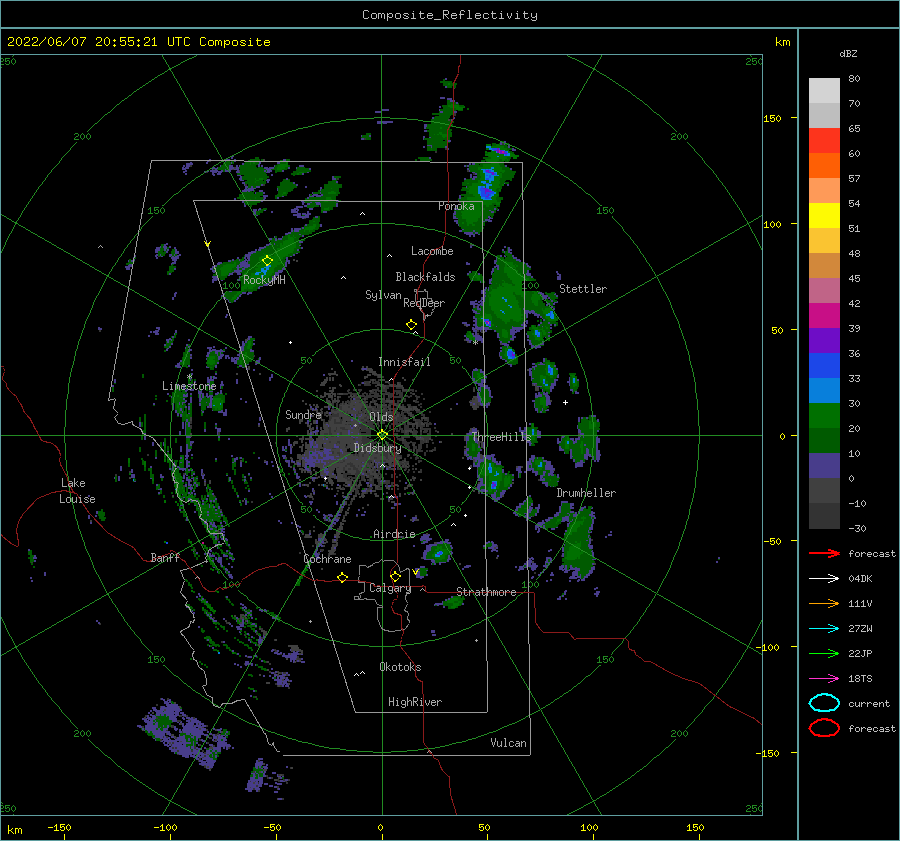Select the red swatch in dBZ scale
Viewport: 900px width, 841px height.
coord(824,141)
